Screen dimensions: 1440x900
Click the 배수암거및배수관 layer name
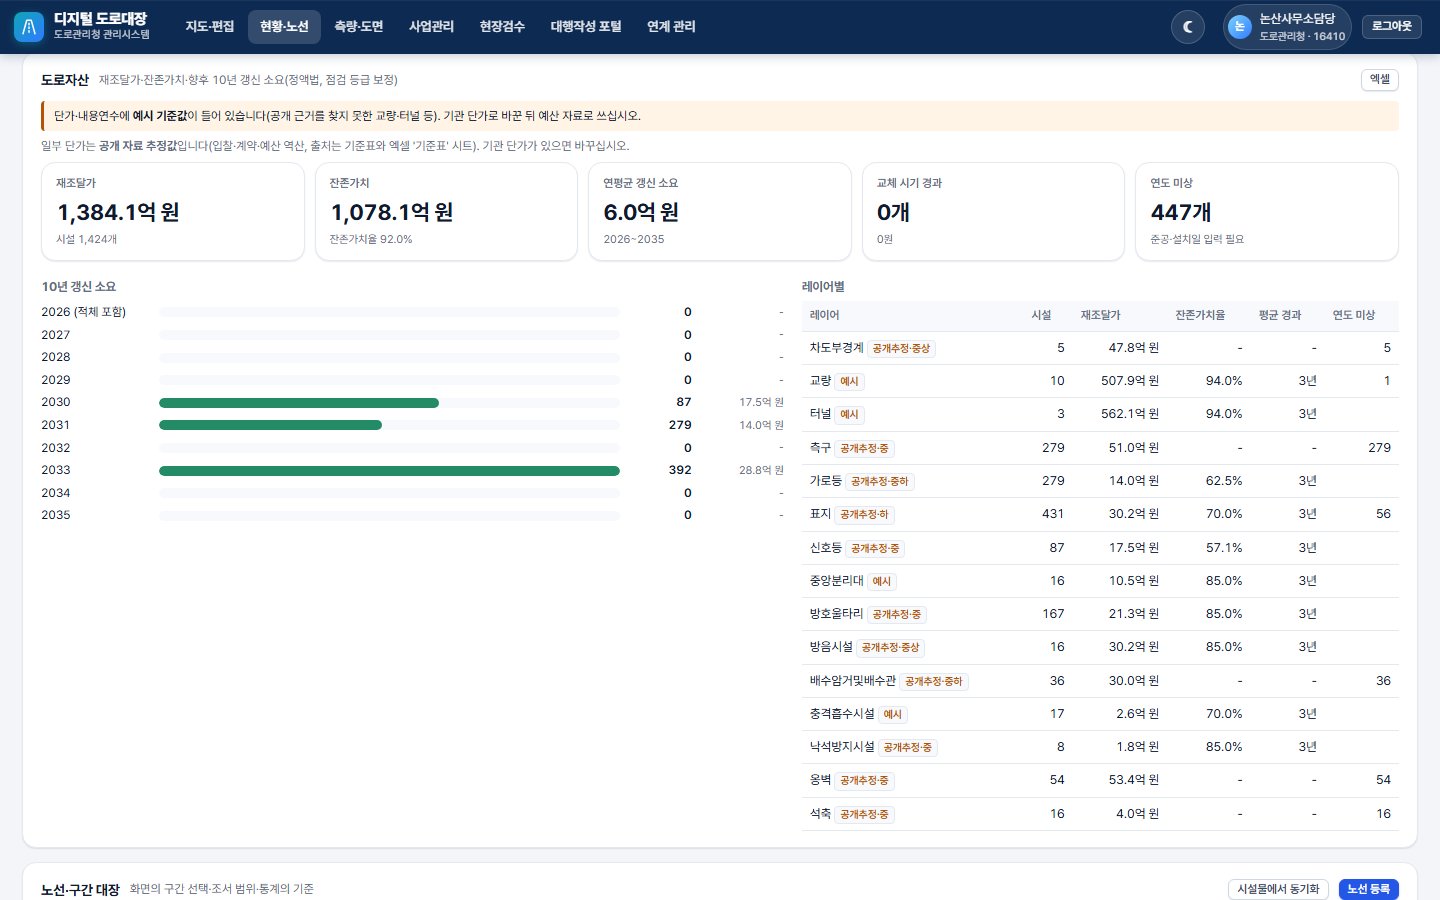(x=853, y=681)
